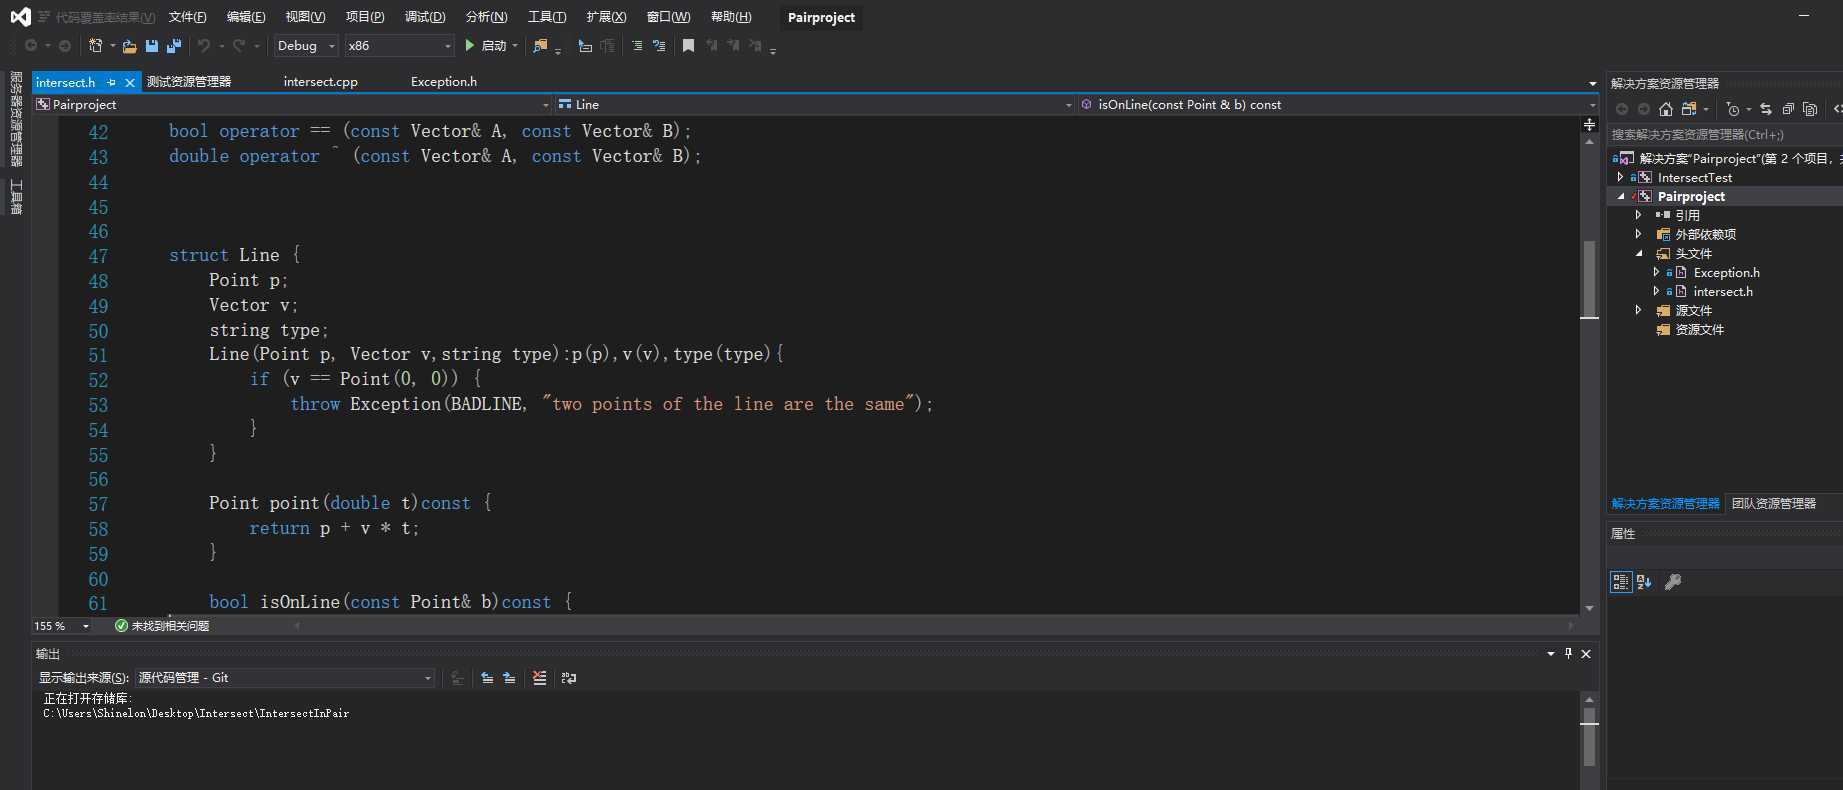Image resolution: width=1843 pixels, height=790 pixels.
Task: Expand the IntersectTest project node
Action: click(1620, 177)
